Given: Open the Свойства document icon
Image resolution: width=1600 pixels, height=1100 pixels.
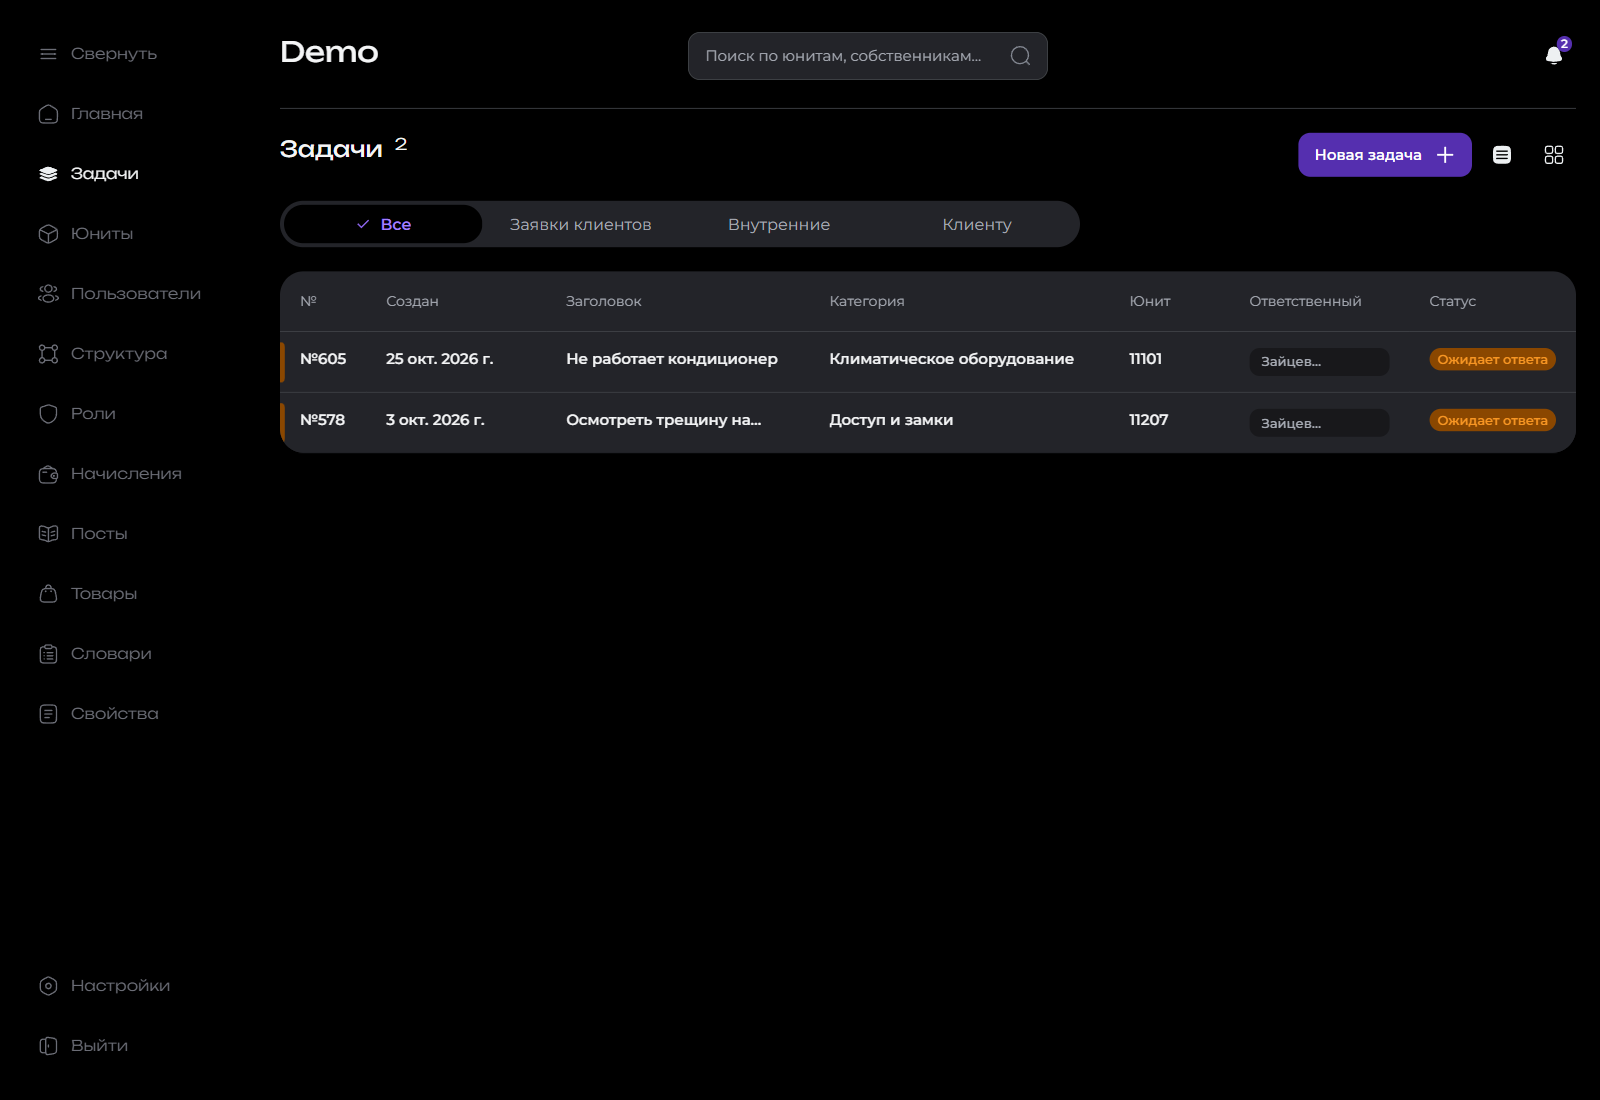Looking at the screenshot, I should 48,714.
